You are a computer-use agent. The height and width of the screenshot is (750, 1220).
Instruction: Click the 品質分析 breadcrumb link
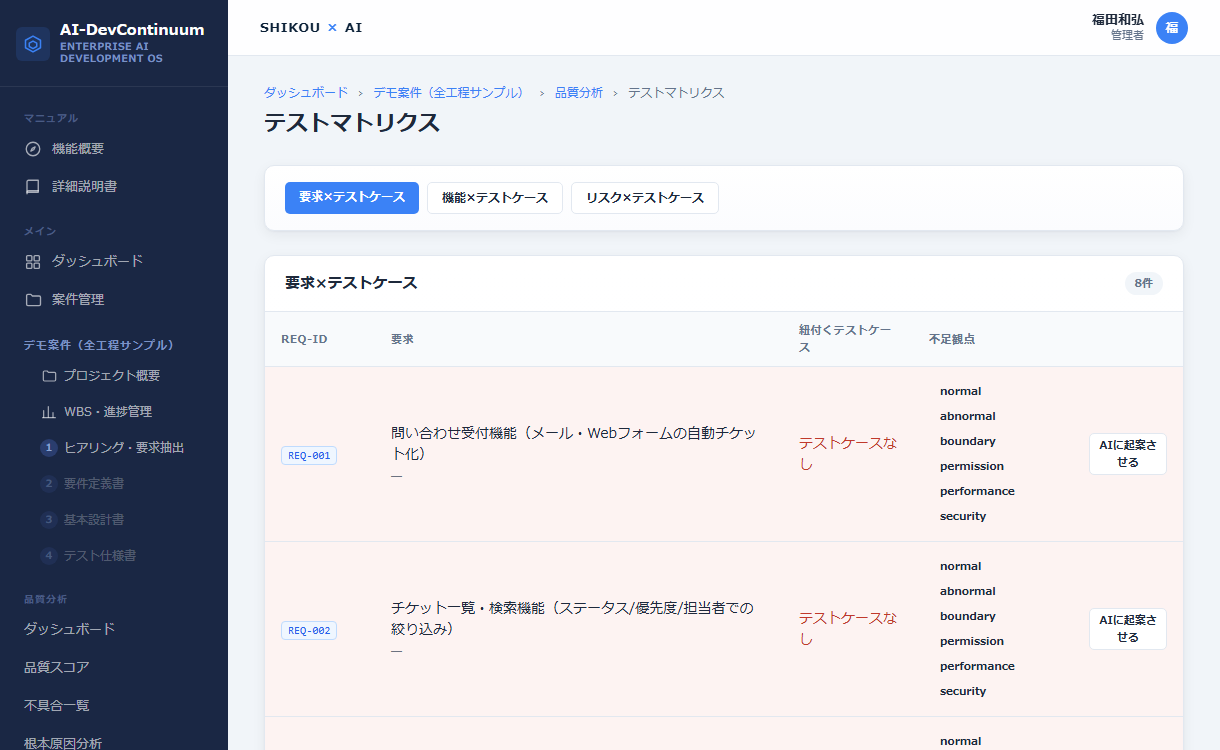[579, 93]
